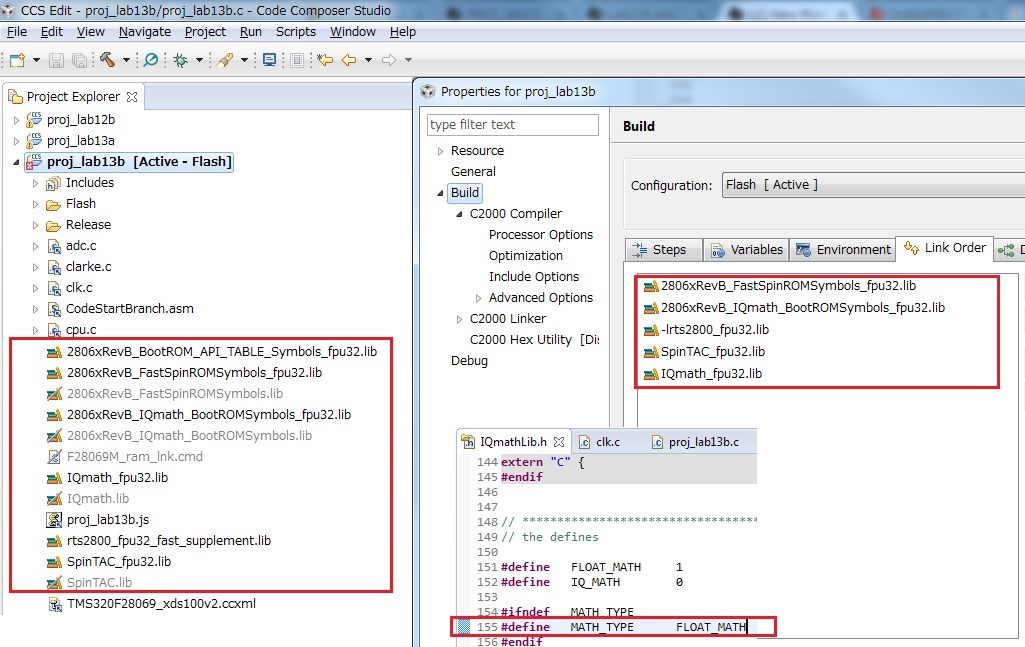
Task: Click the clk.c file icon in Project Explorer
Action: (54, 288)
